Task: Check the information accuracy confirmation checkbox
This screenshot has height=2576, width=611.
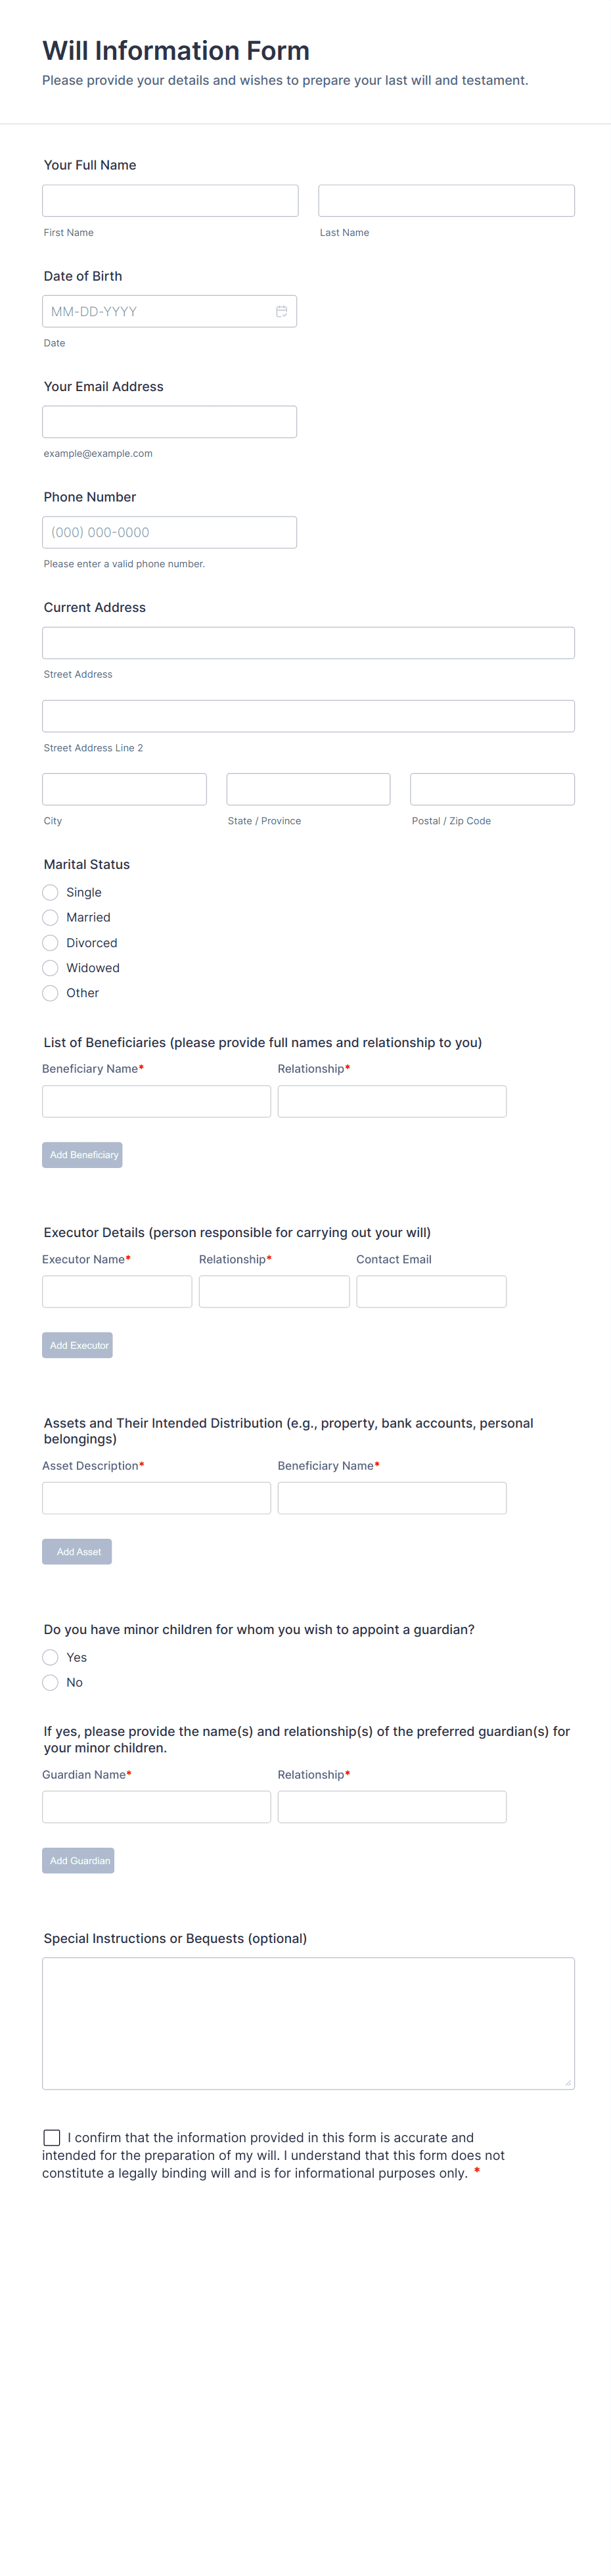Action: [52, 2137]
